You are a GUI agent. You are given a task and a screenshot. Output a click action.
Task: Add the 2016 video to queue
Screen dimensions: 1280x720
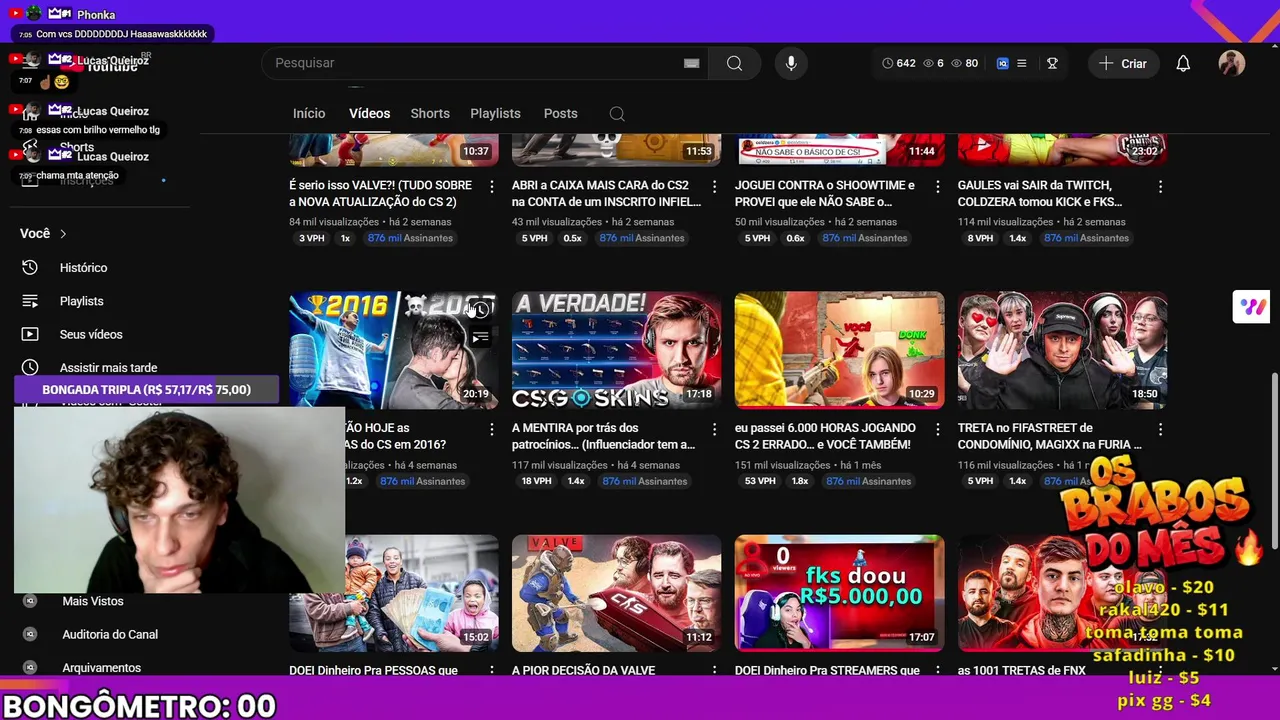point(481,337)
